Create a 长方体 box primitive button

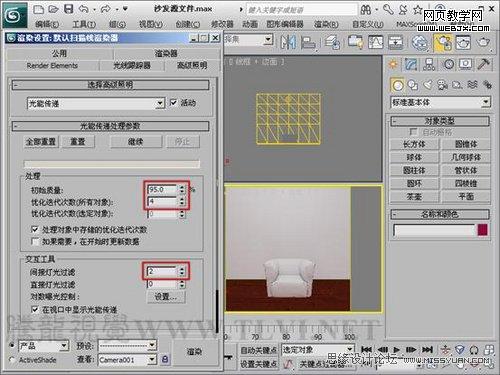tap(414, 144)
